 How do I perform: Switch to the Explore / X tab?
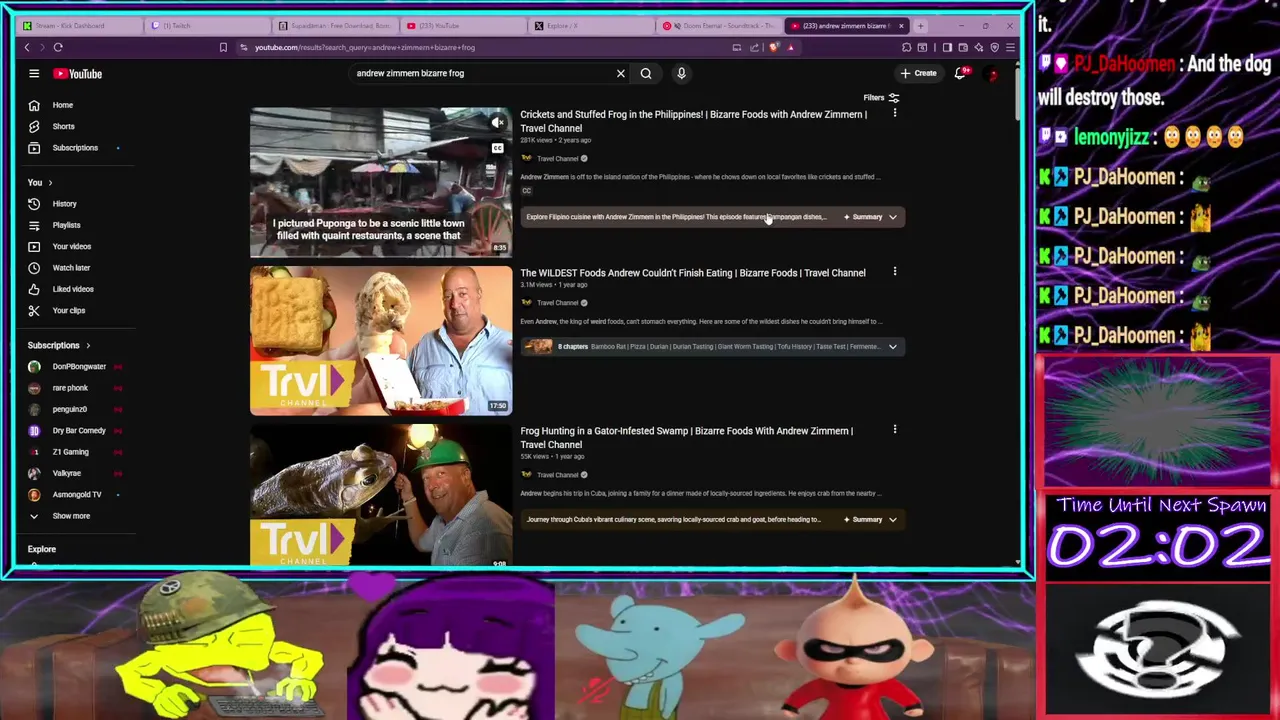pyautogui.click(x=590, y=25)
